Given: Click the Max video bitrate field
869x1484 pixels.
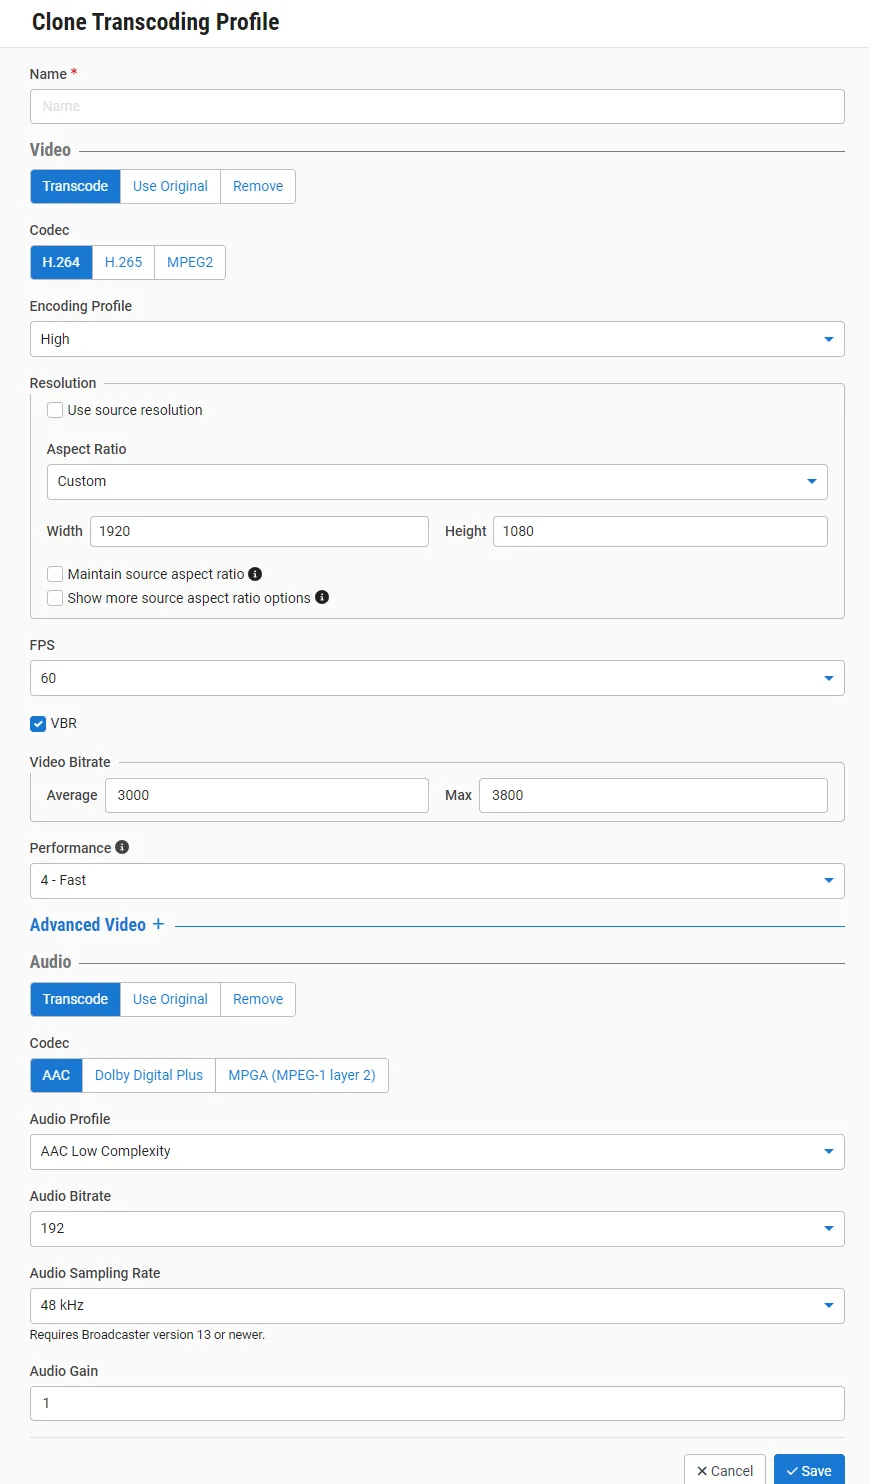Looking at the screenshot, I should click(653, 795).
